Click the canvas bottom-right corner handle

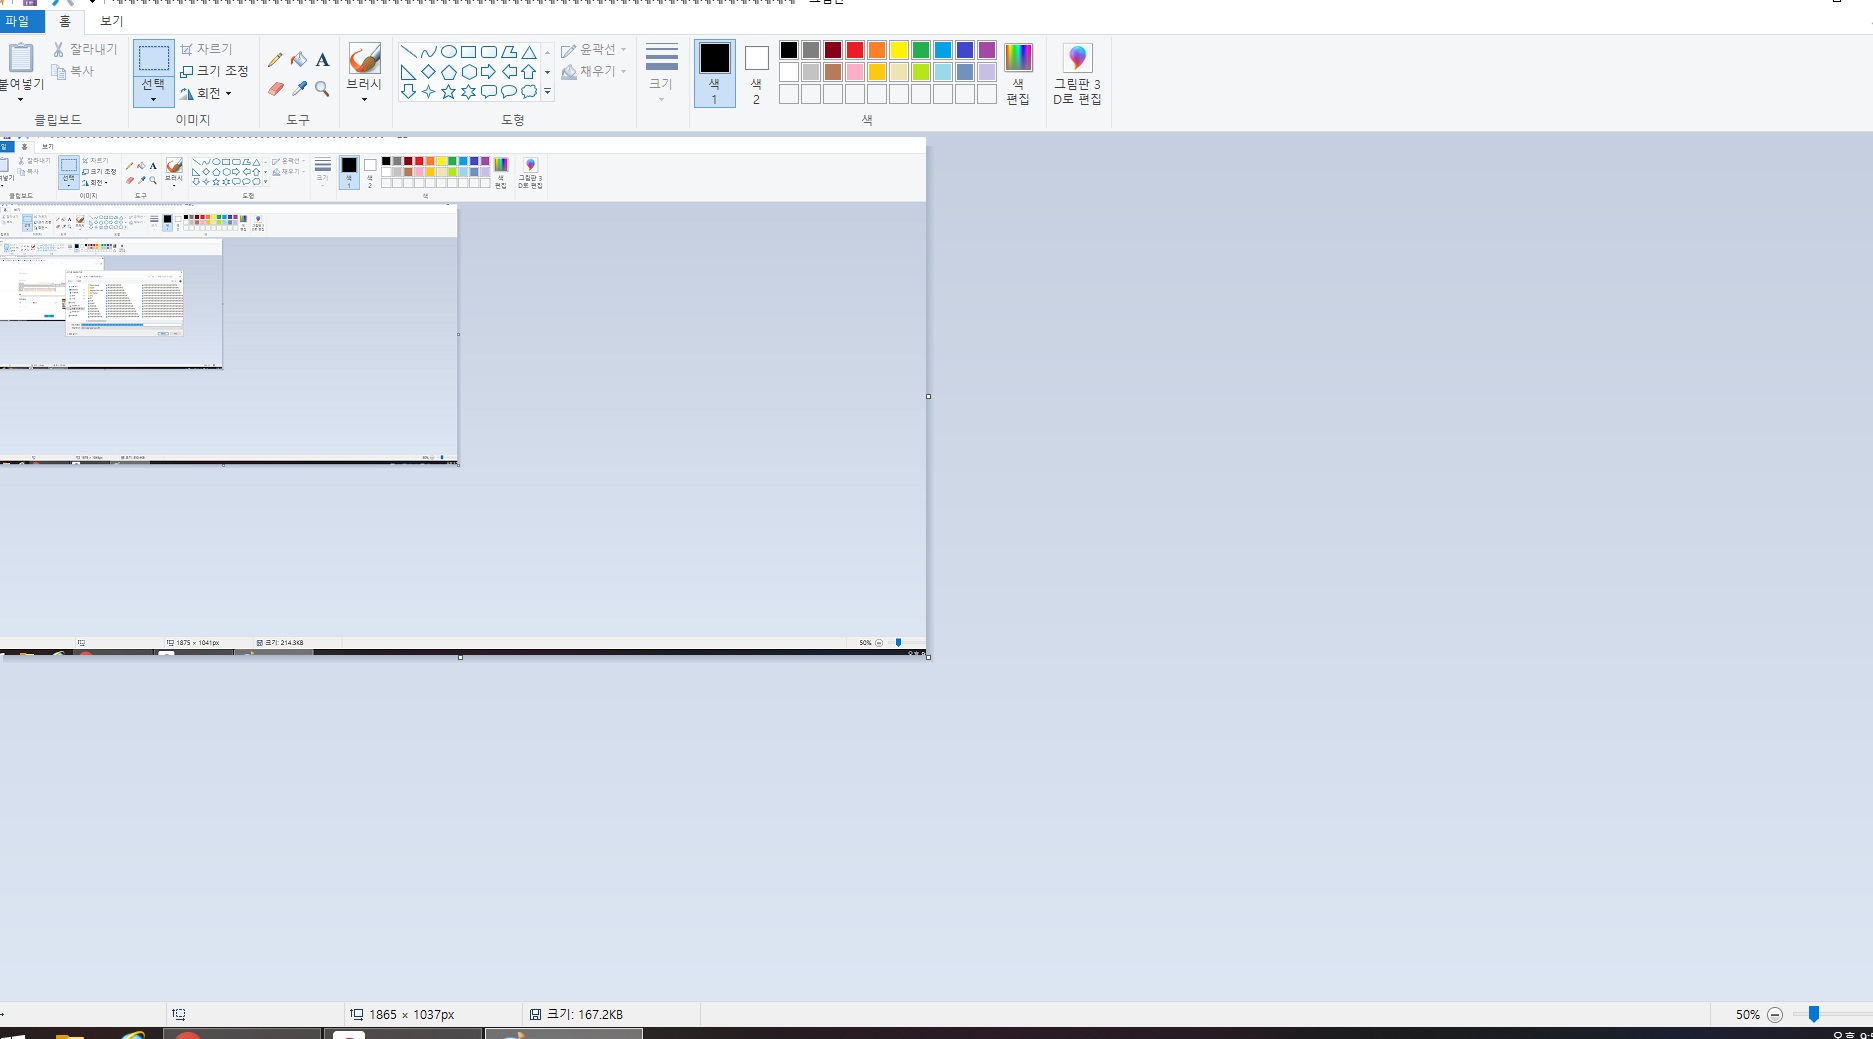[x=929, y=657]
